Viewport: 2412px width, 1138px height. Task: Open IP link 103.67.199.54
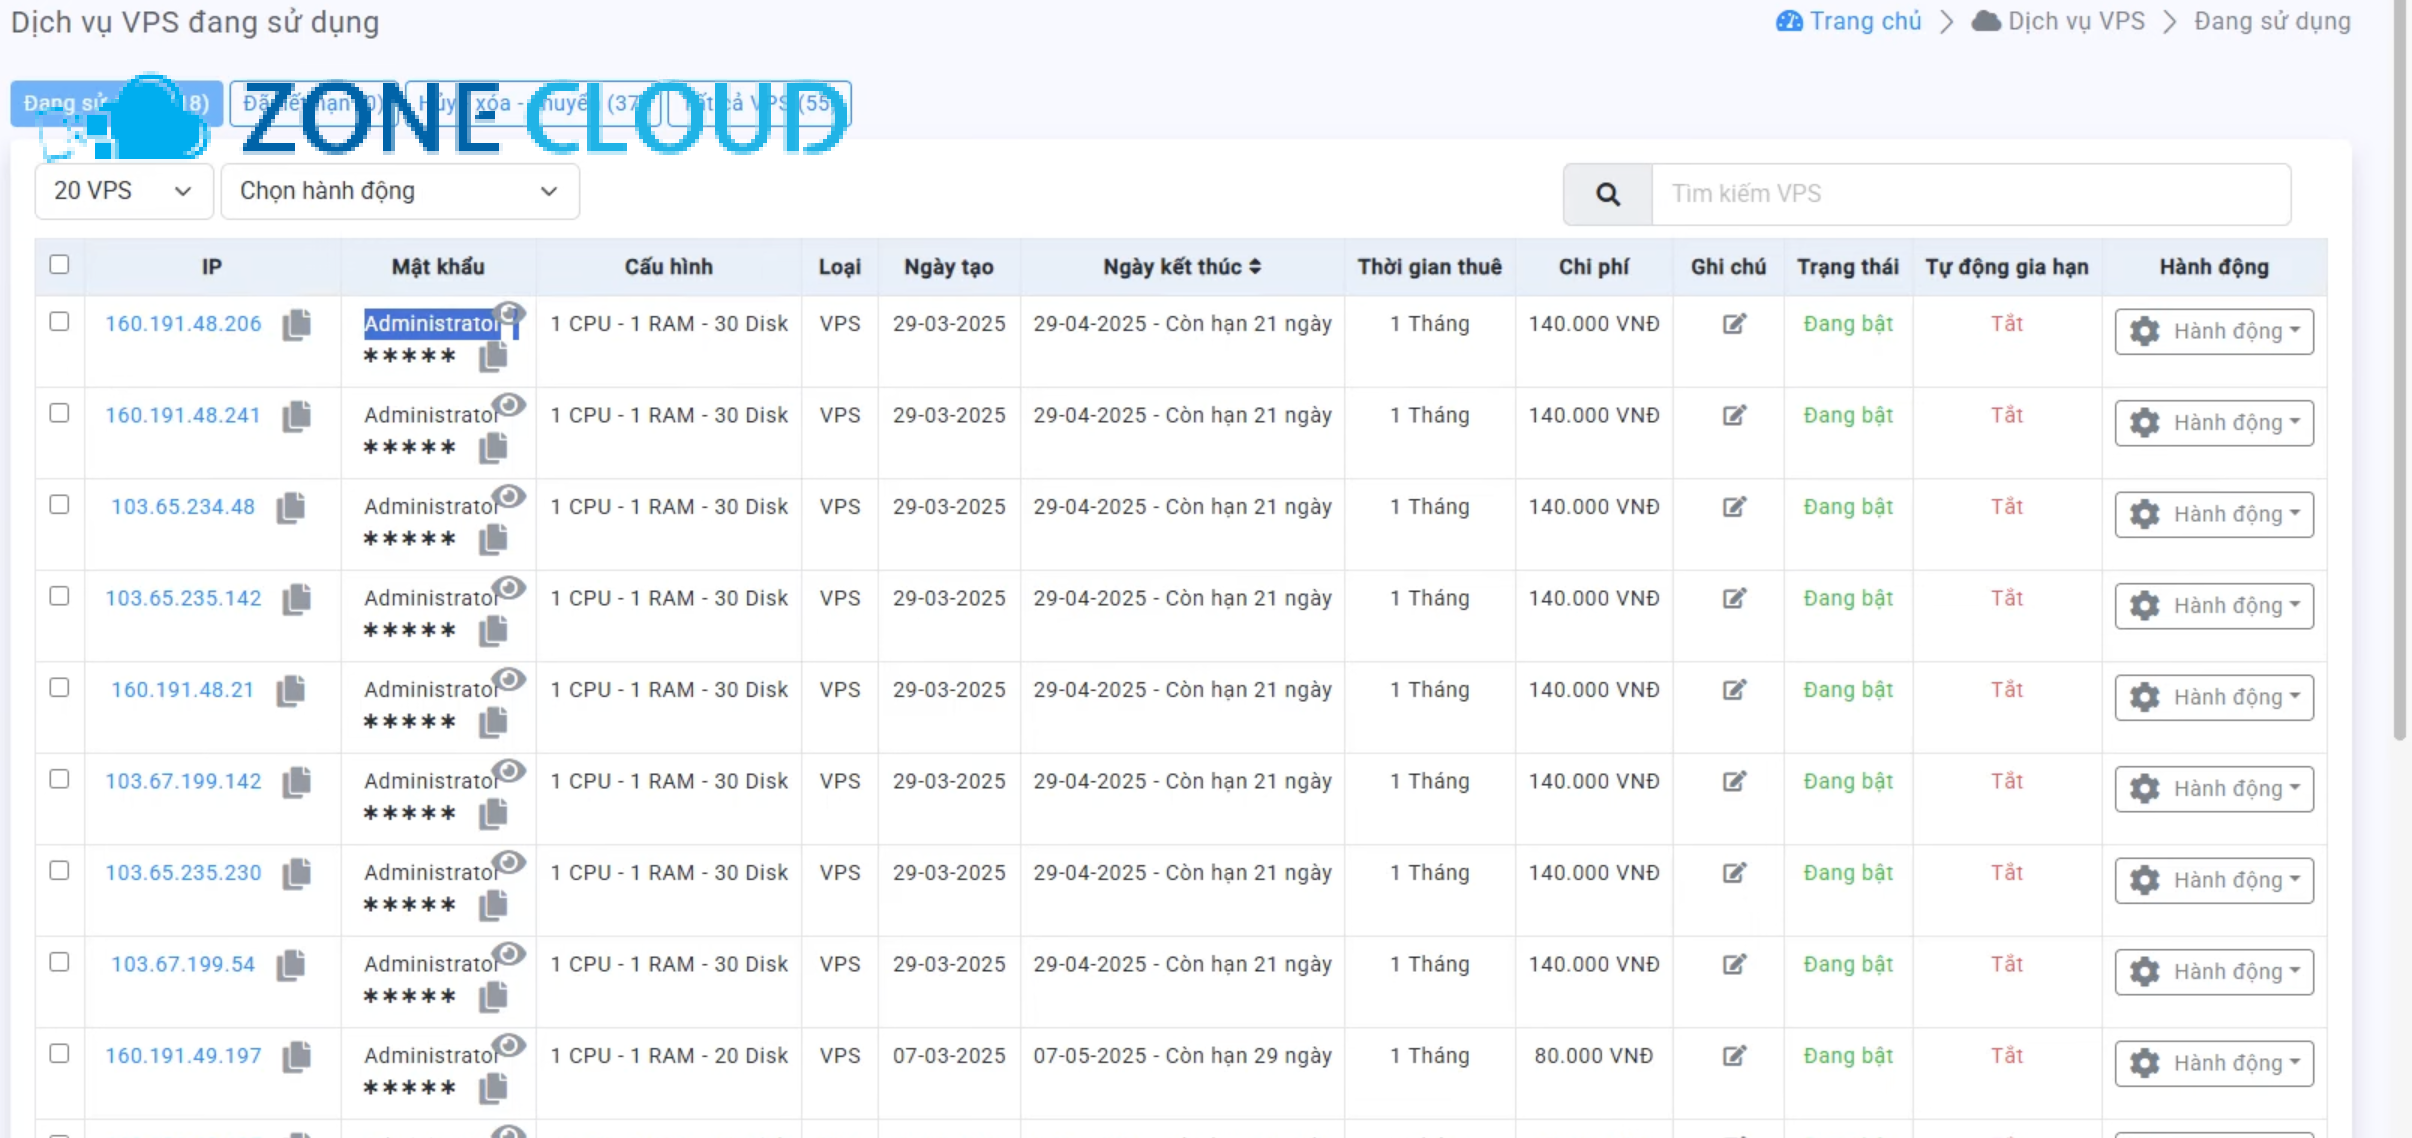pos(183,964)
